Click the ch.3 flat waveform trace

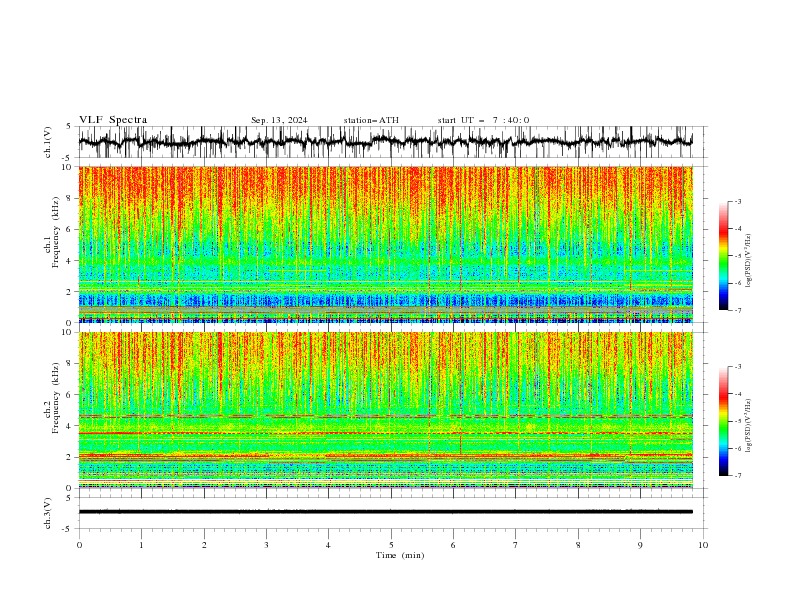click(x=385, y=512)
